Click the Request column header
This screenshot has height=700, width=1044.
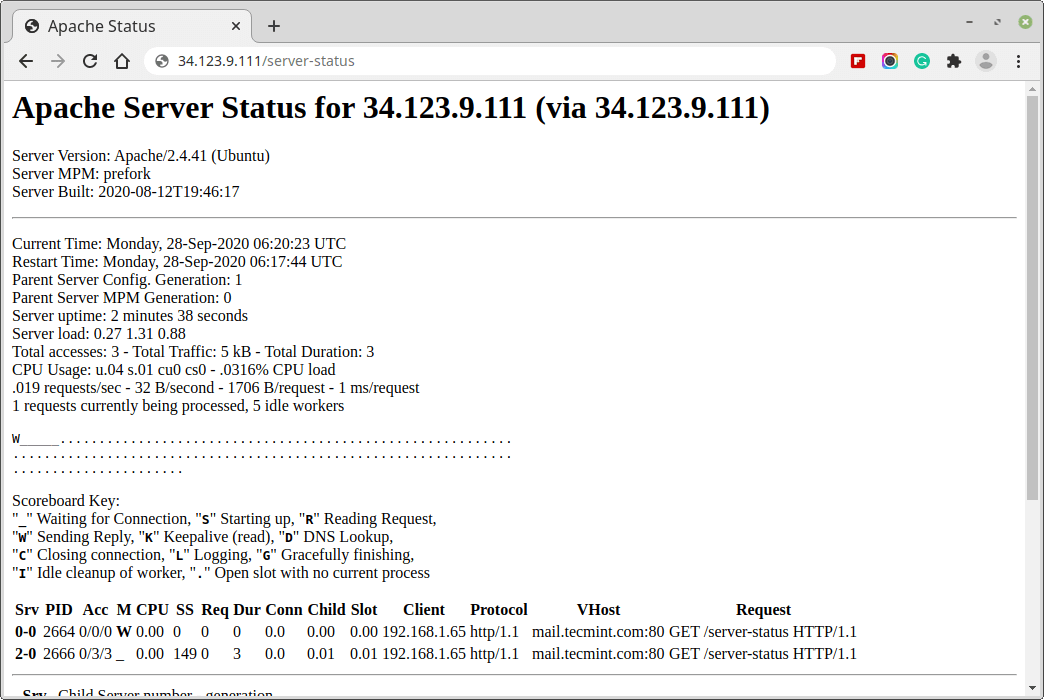point(763,610)
